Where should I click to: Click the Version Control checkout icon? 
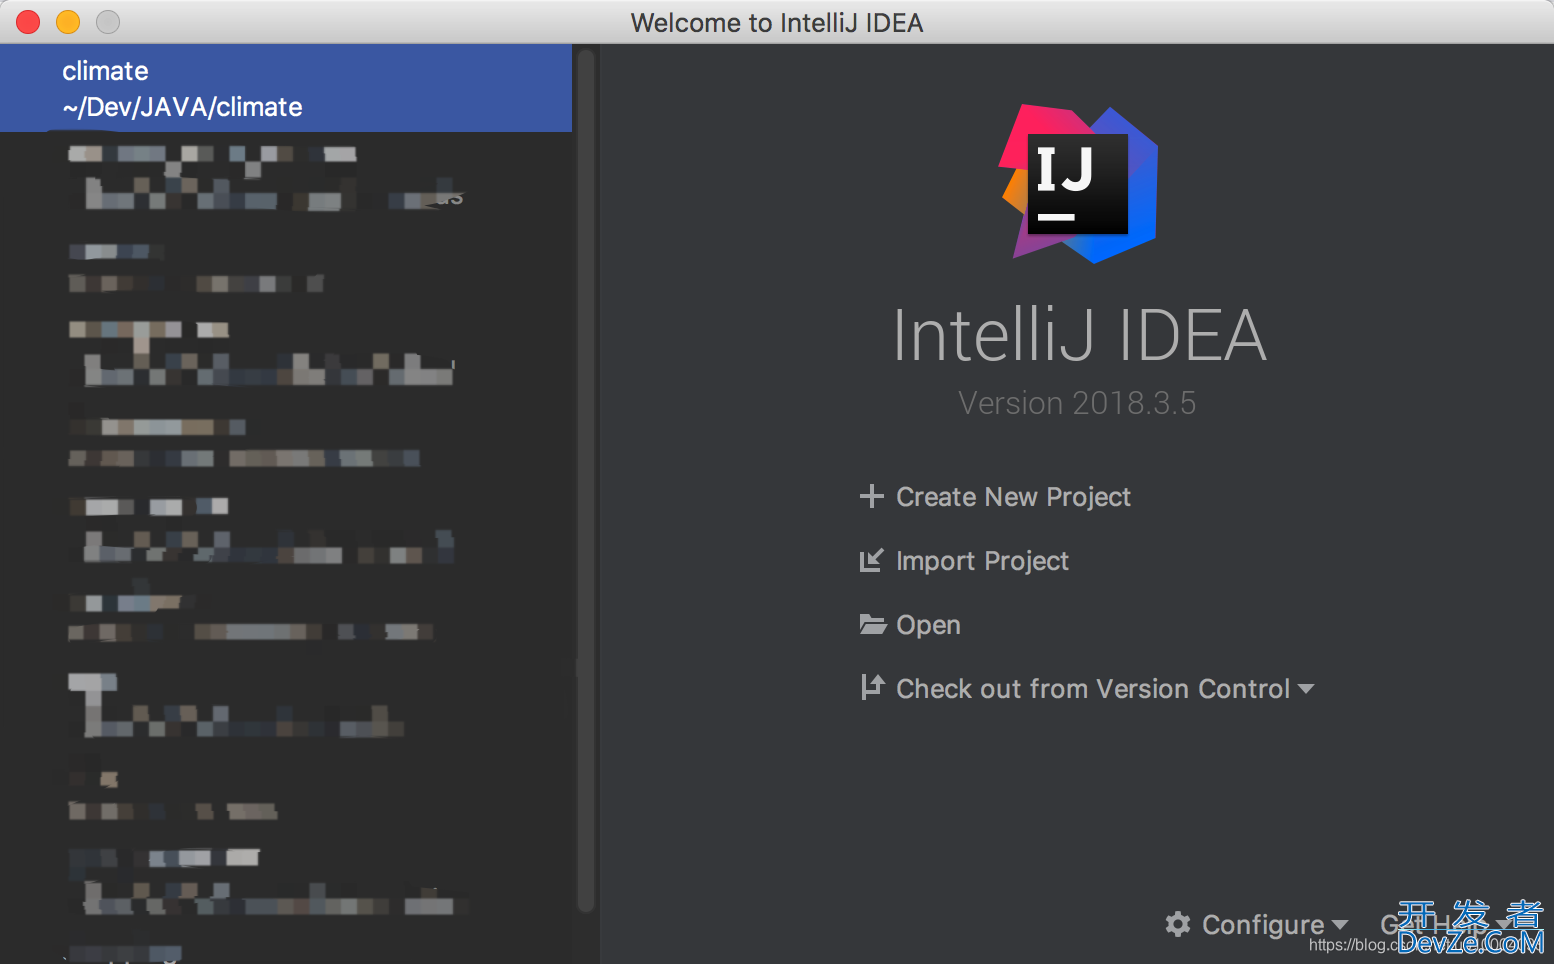tap(872, 688)
